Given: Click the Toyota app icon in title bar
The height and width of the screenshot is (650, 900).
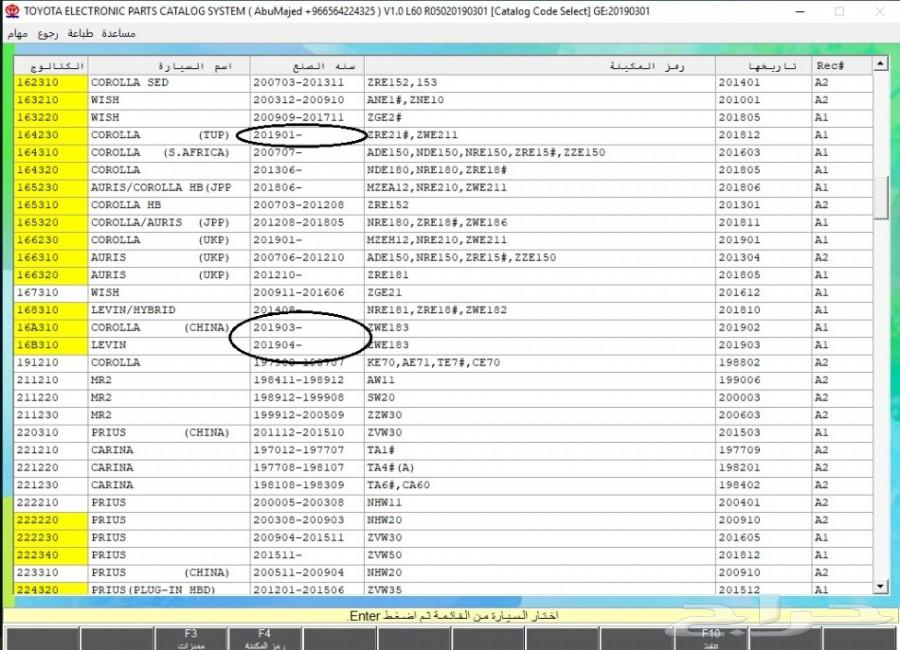Looking at the screenshot, I should tap(12, 11).
